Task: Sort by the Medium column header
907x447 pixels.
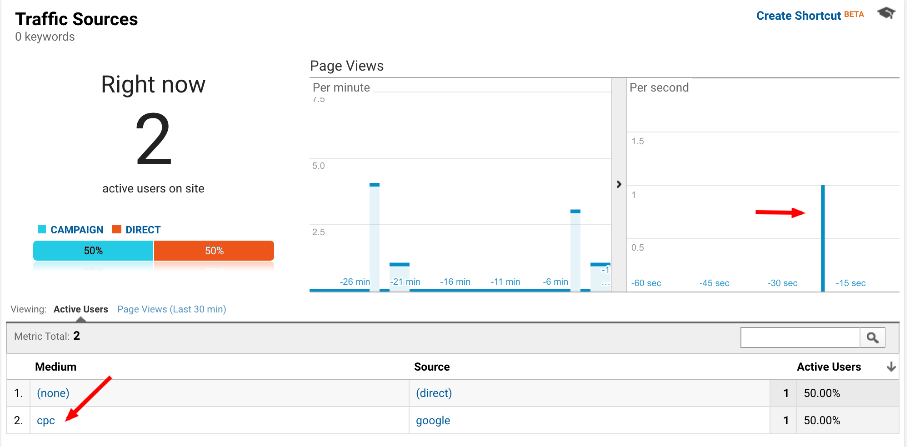Action: click(56, 367)
